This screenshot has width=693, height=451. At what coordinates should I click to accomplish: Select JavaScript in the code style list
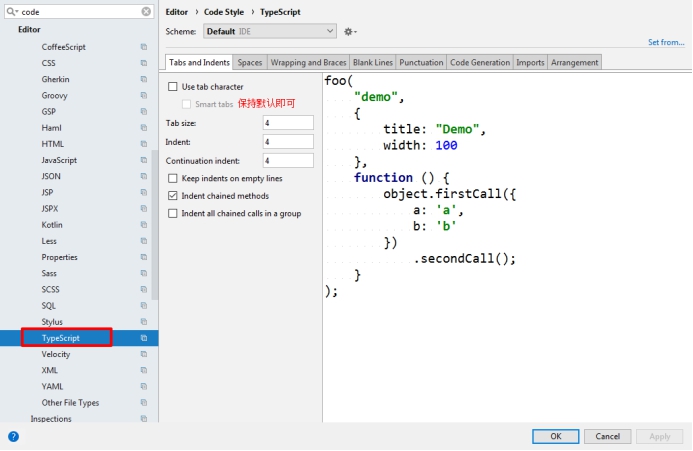pos(59,160)
